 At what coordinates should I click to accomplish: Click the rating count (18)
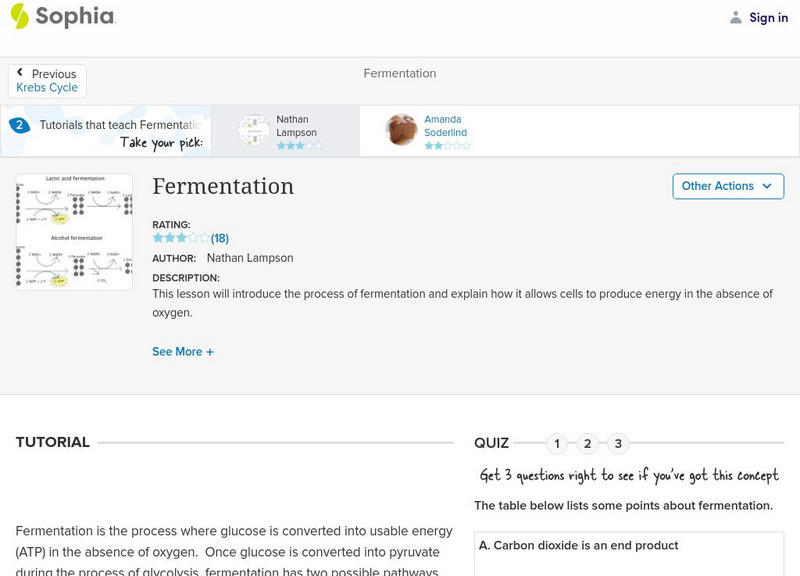pyautogui.click(x=220, y=238)
